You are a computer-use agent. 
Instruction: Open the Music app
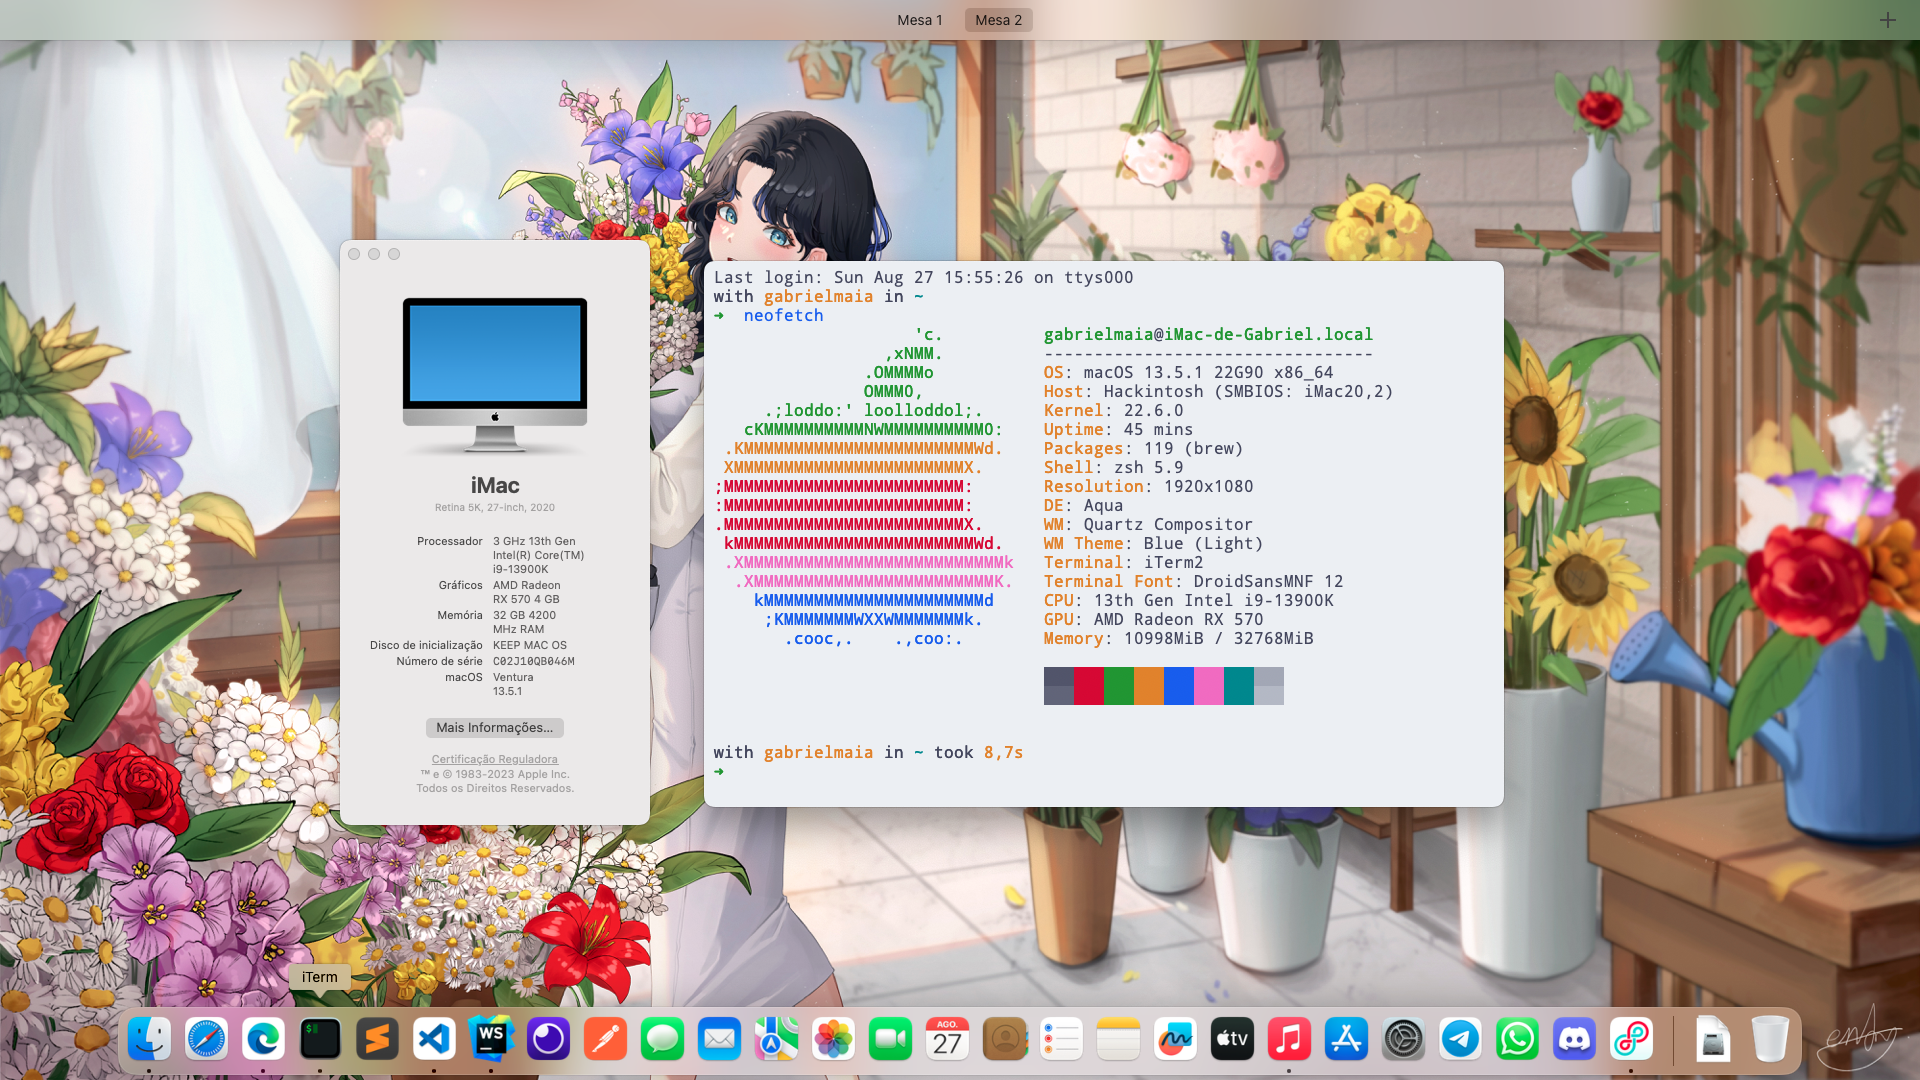coord(1289,1040)
